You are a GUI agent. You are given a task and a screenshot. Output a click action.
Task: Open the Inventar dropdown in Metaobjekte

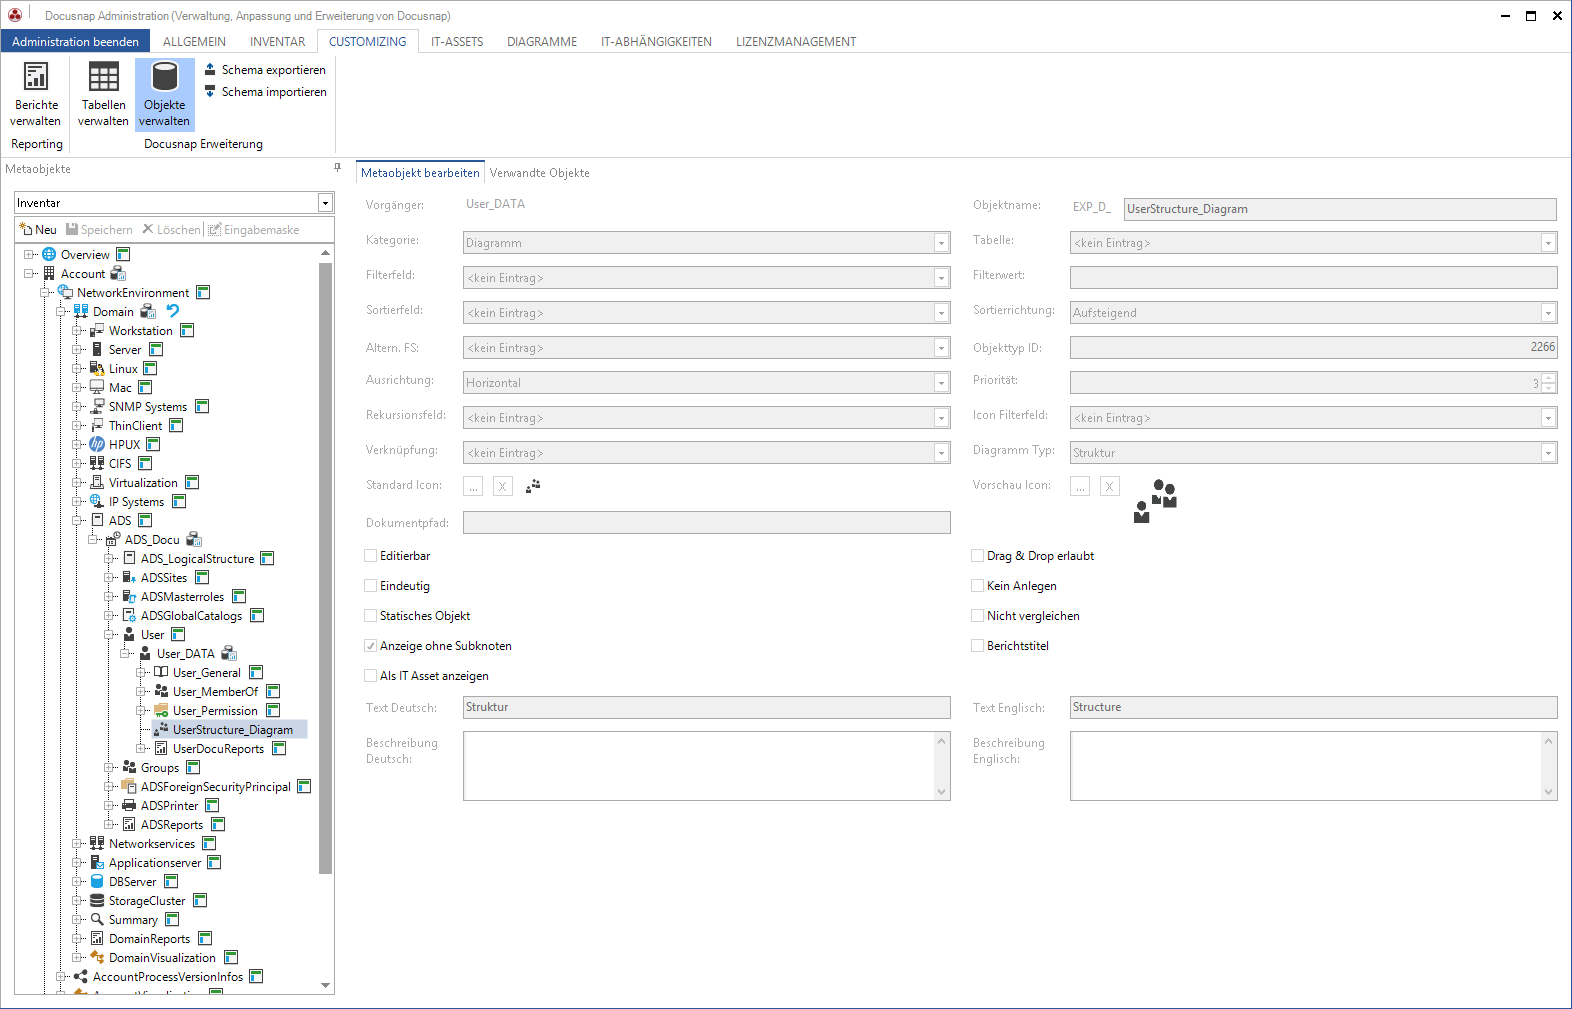325,203
